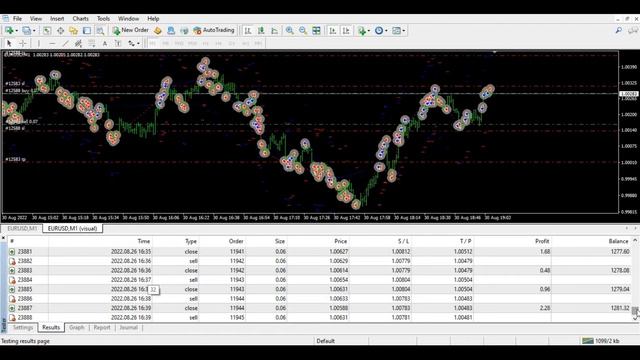Select results row 23881
The image size is (640, 360).
(x=320, y=252)
